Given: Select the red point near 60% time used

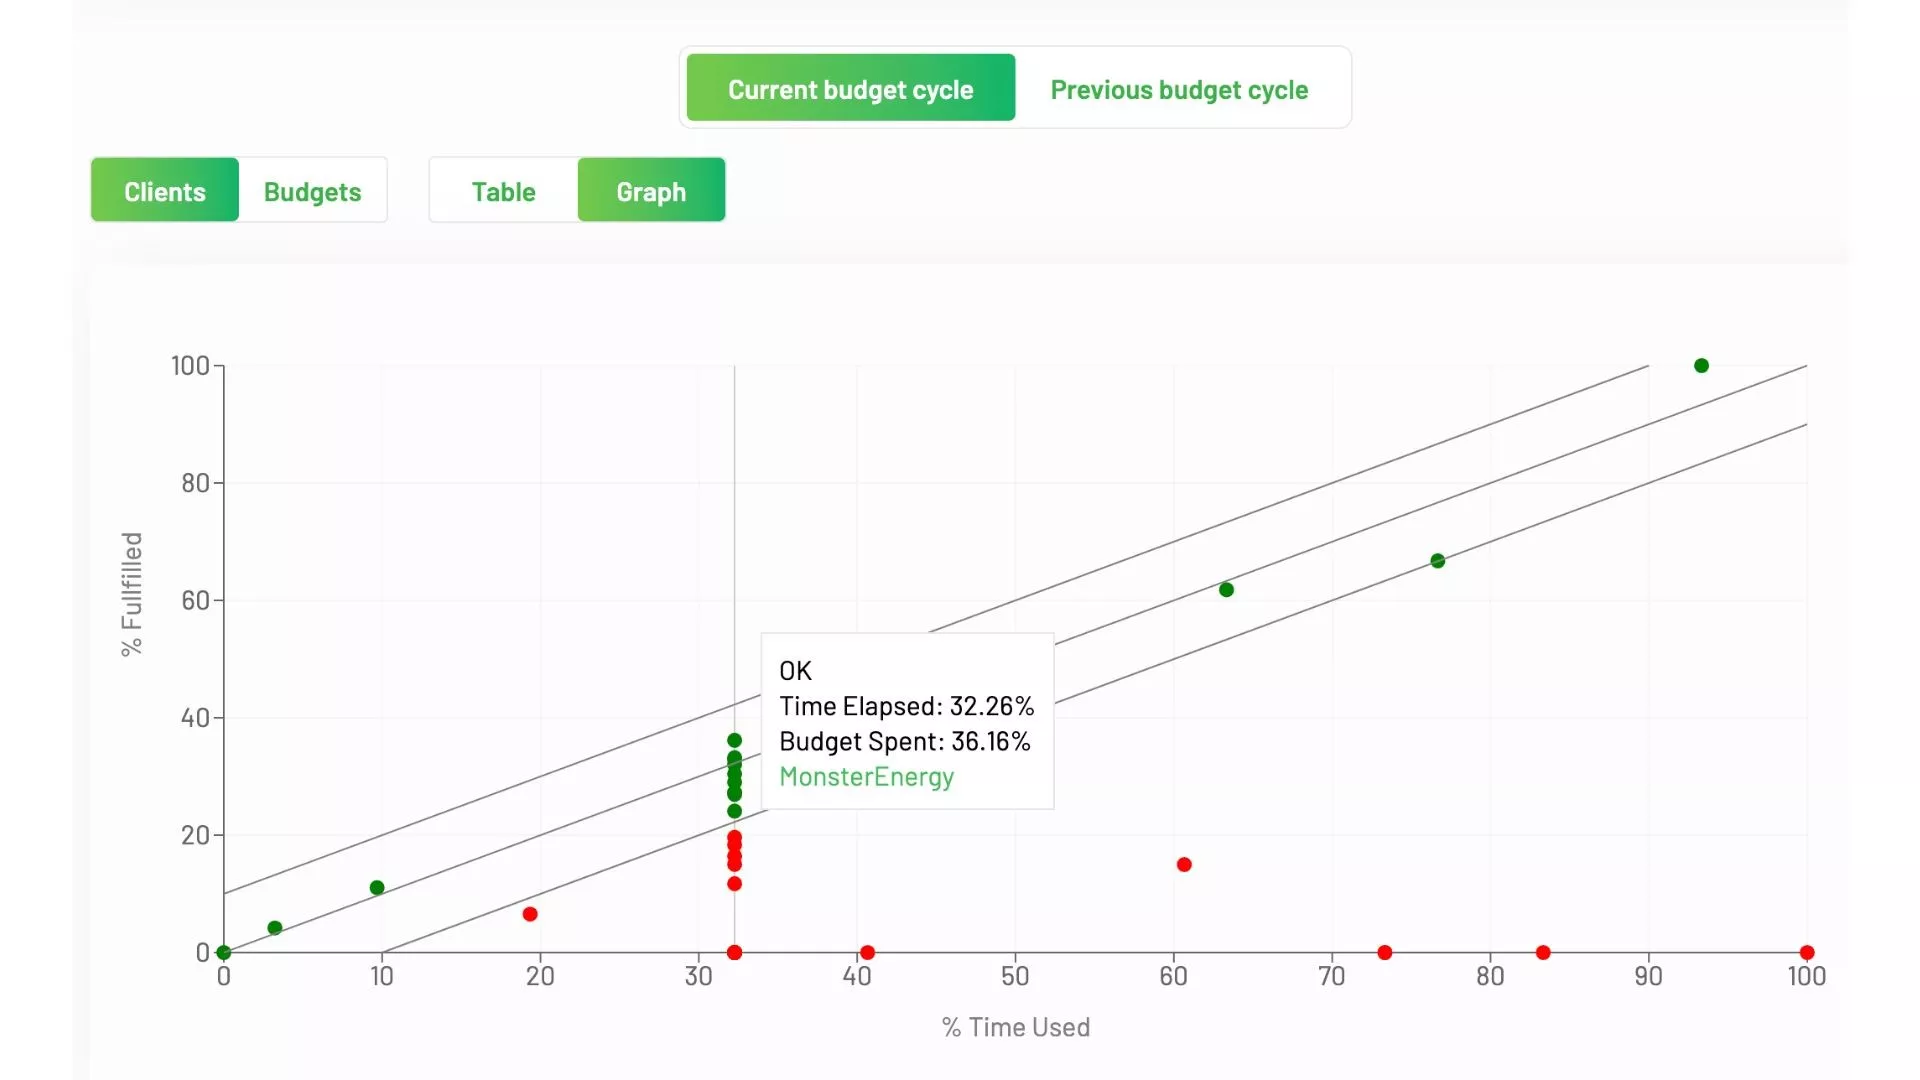Looking at the screenshot, I should point(1184,865).
